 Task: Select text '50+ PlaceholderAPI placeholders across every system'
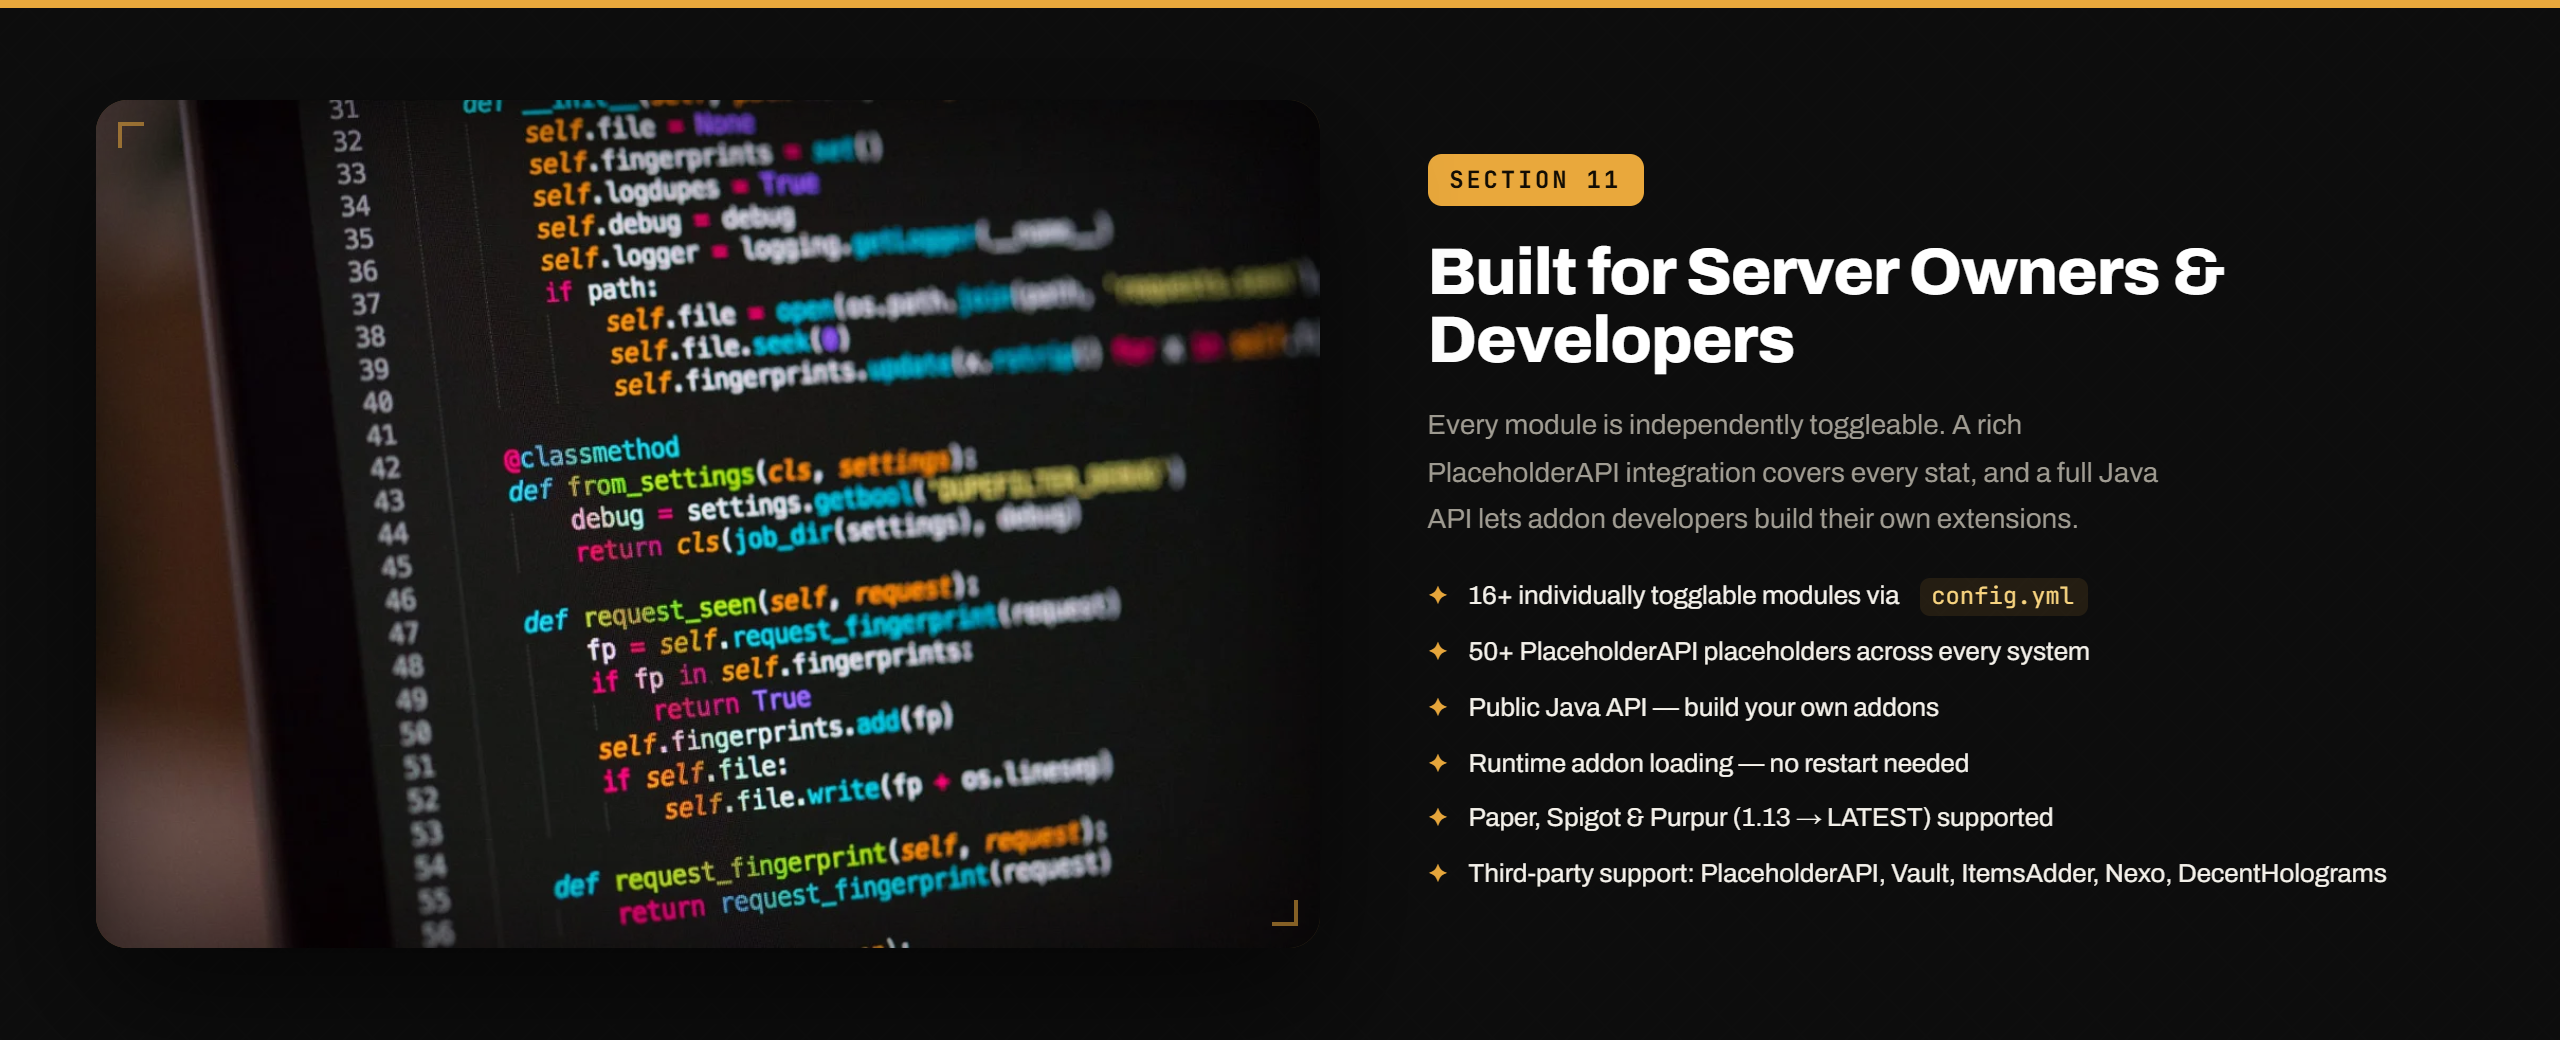1778,651
